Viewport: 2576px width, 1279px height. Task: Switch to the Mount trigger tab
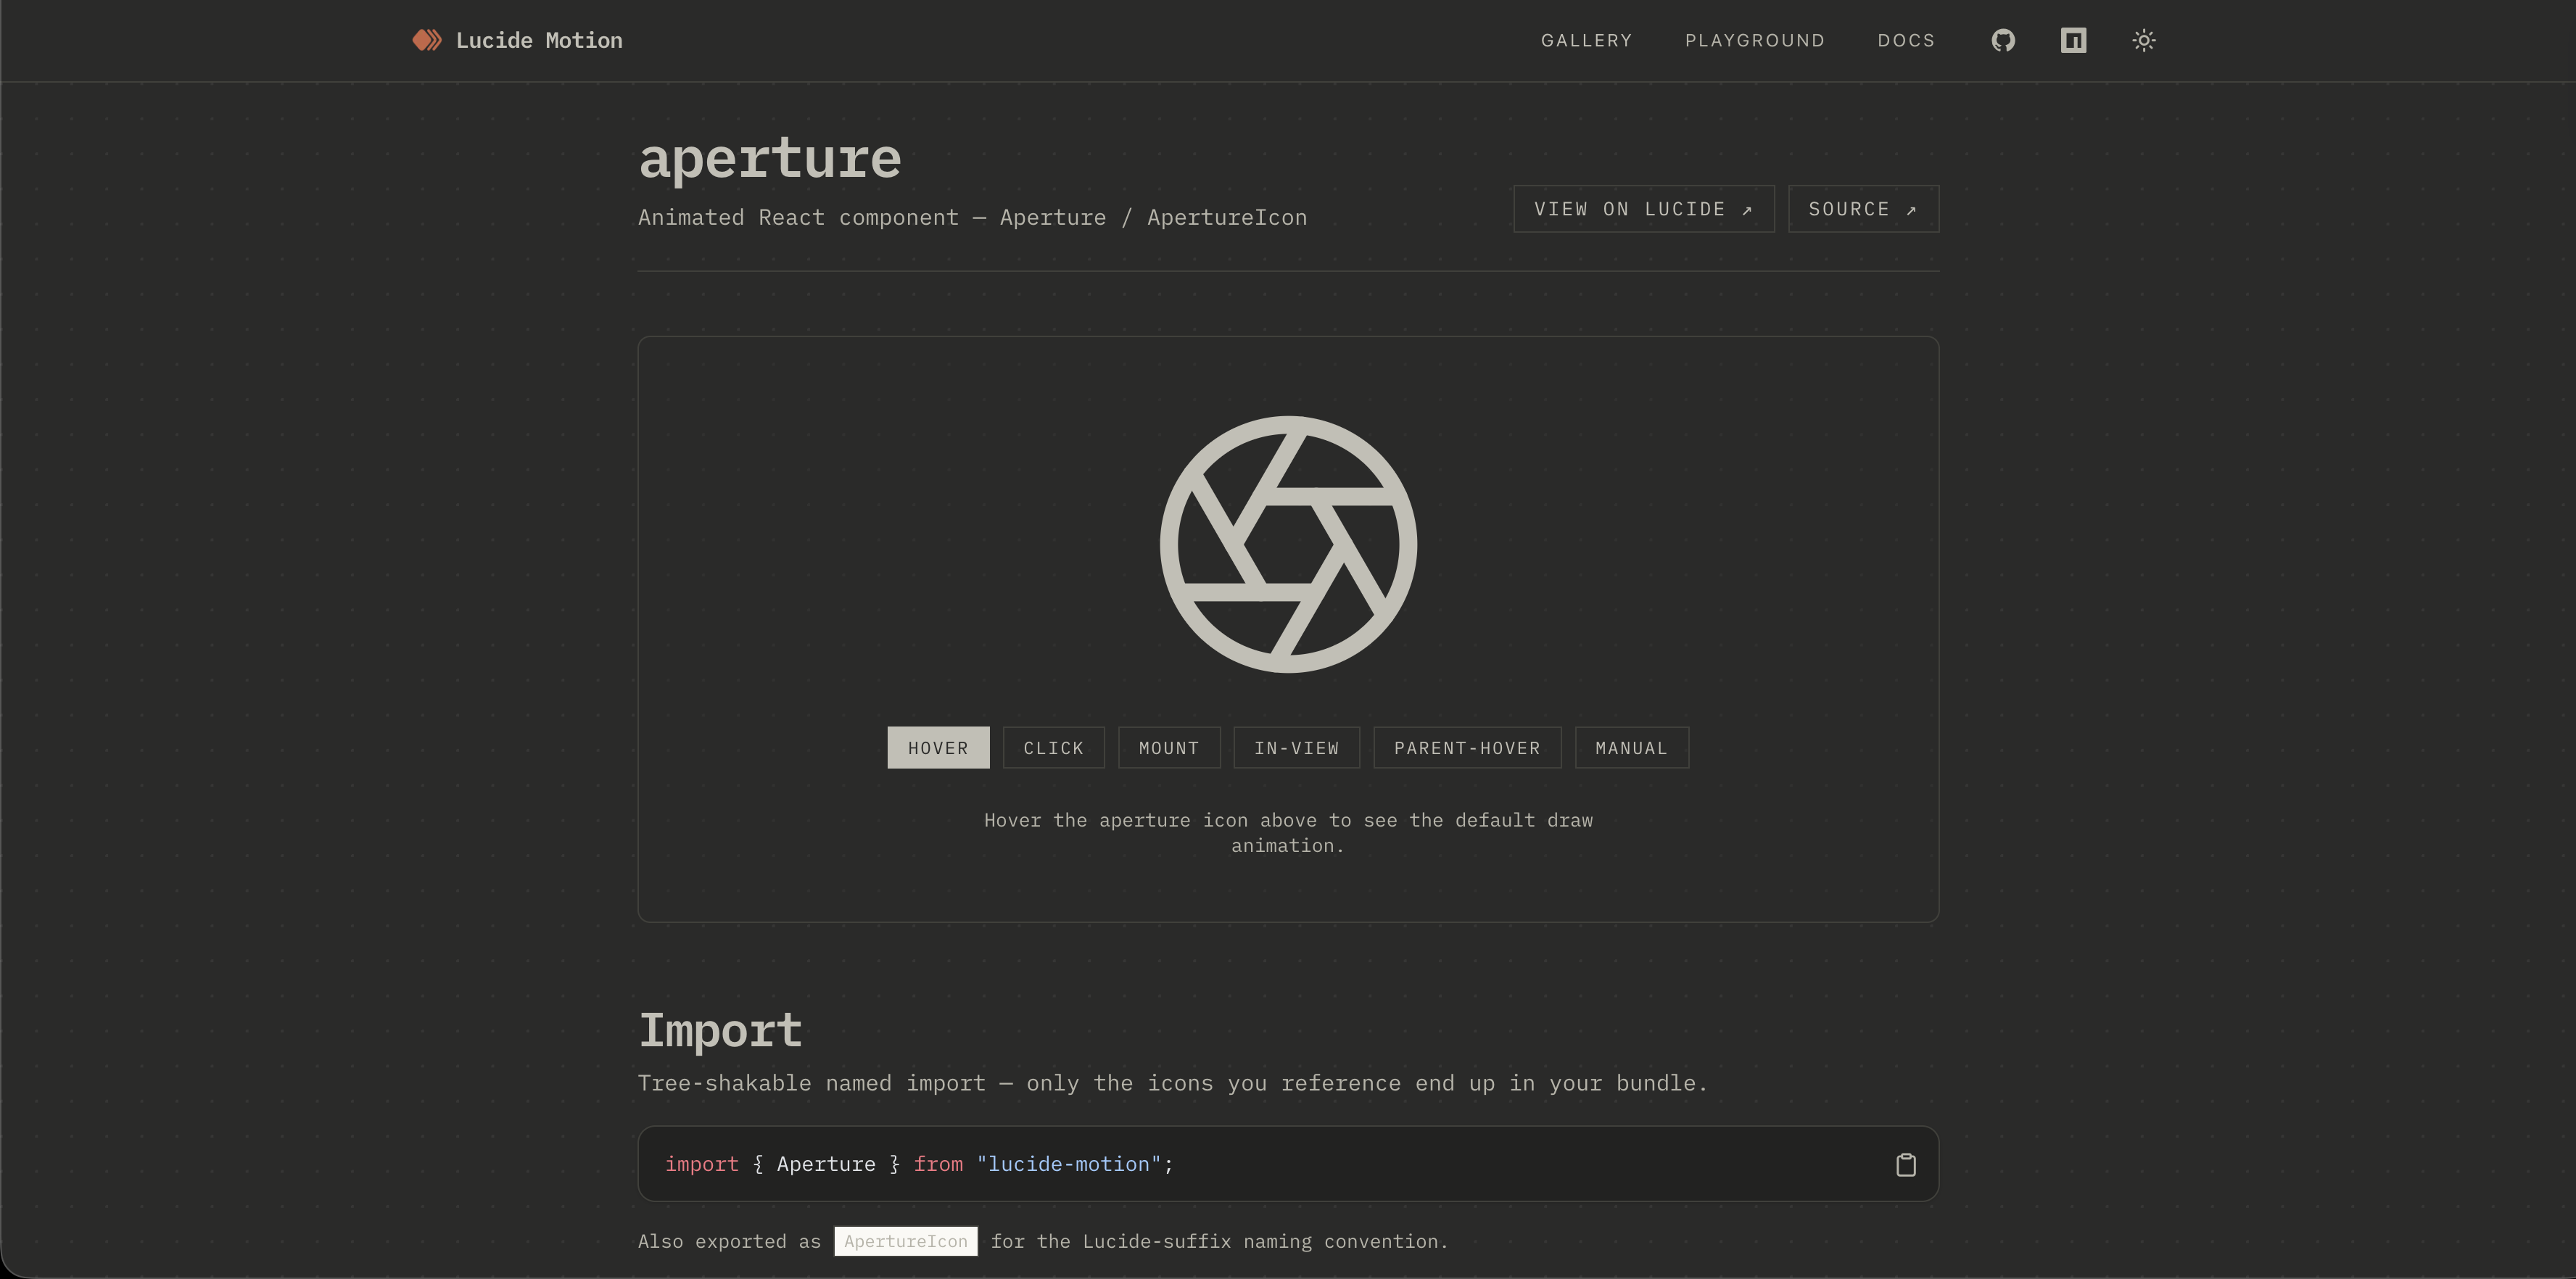click(x=1169, y=748)
